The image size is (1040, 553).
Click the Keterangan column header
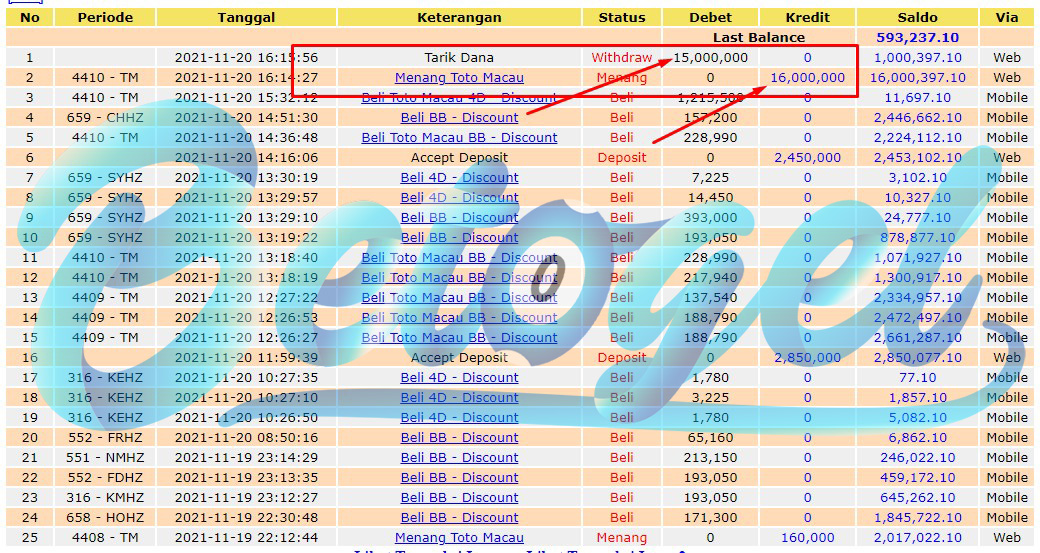click(459, 17)
